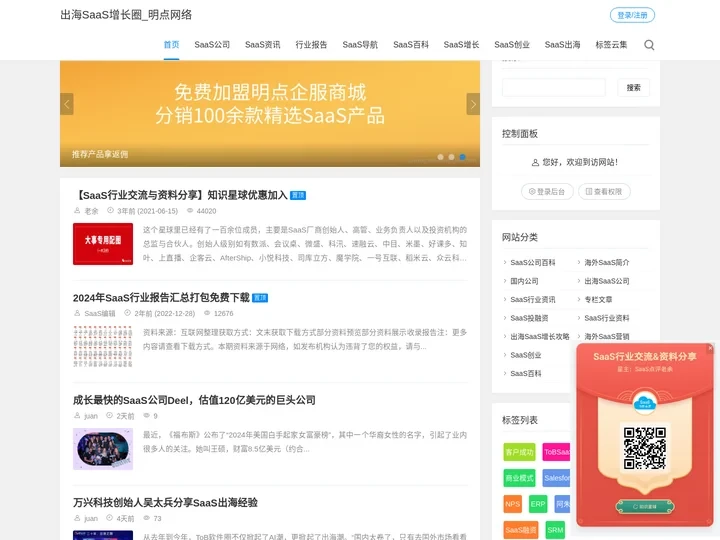The width and height of the screenshot is (720, 540).
Task: Open article 知识星球优惠加入
Action: point(180,195)
